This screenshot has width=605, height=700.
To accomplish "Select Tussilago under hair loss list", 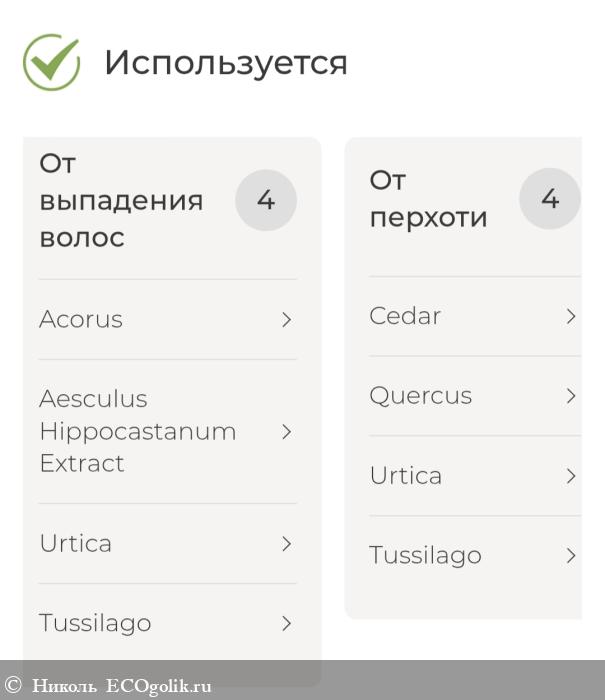I will [x=95, y=623].
